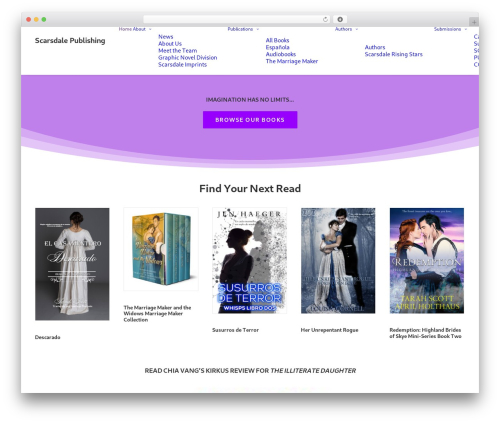This screenshot has width=500, height=423.
Task: Click Marriage Maker Widows Collection title
Action: click(x=157, y=314)
